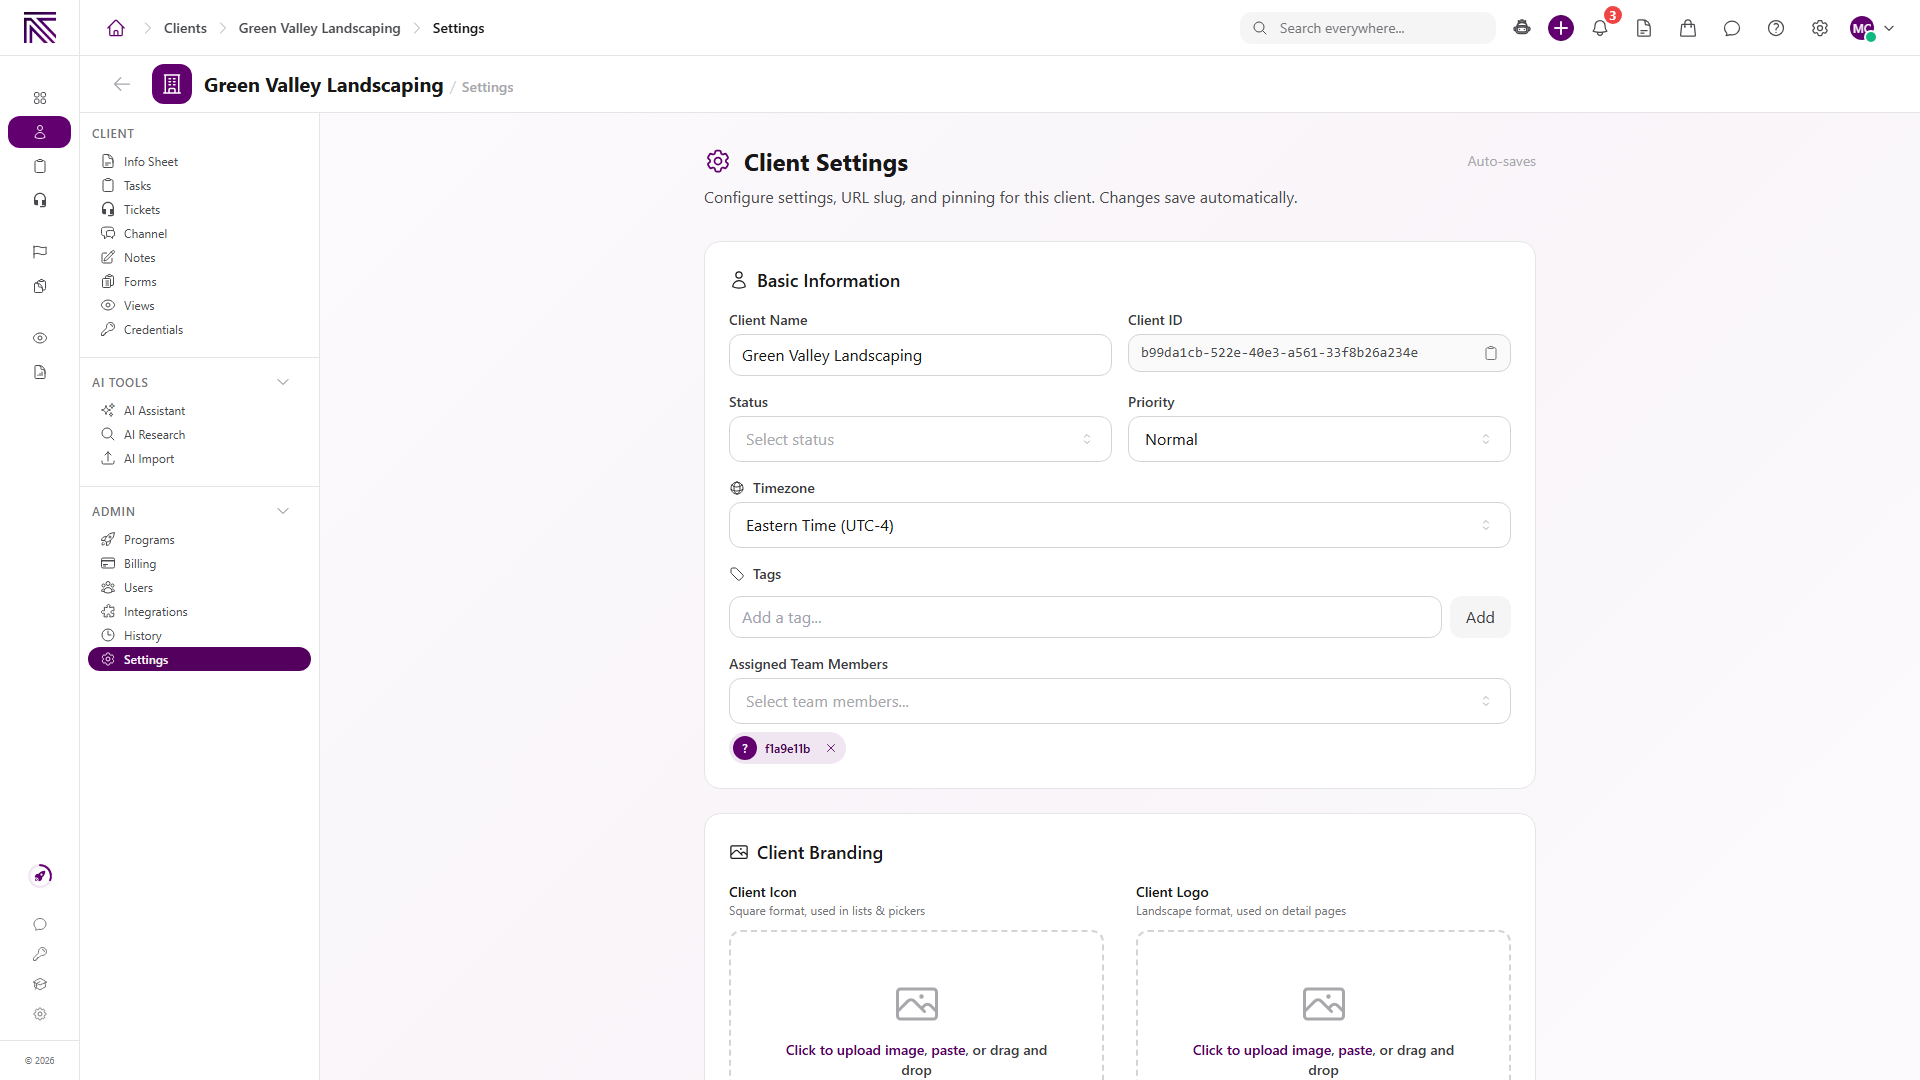Click the back arrow beside client name
The height and width of the screenshot is (1080, 1920).
tap(122, 84)
